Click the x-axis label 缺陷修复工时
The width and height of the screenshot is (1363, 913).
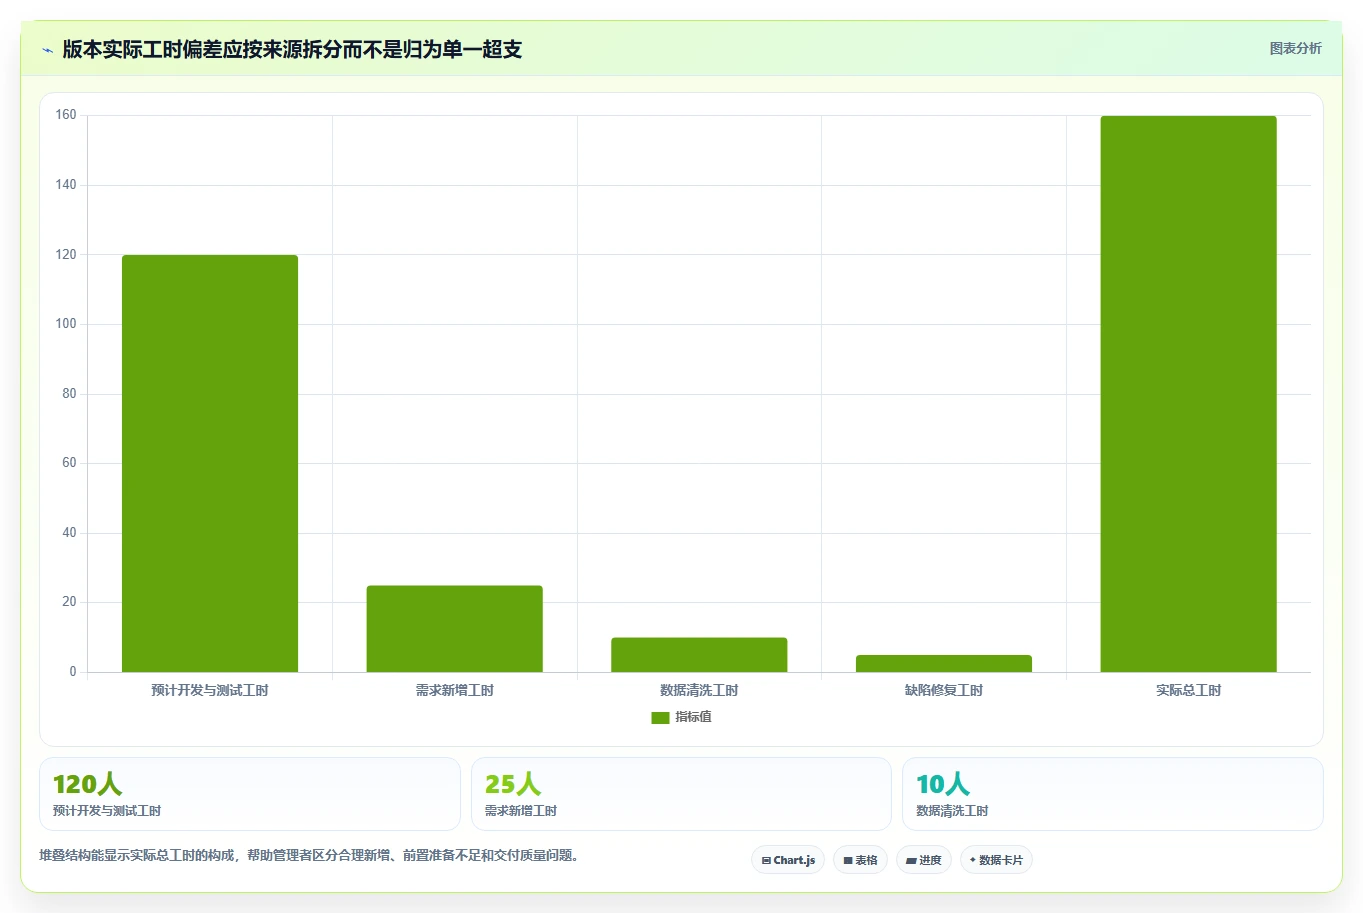click(944, 690)
